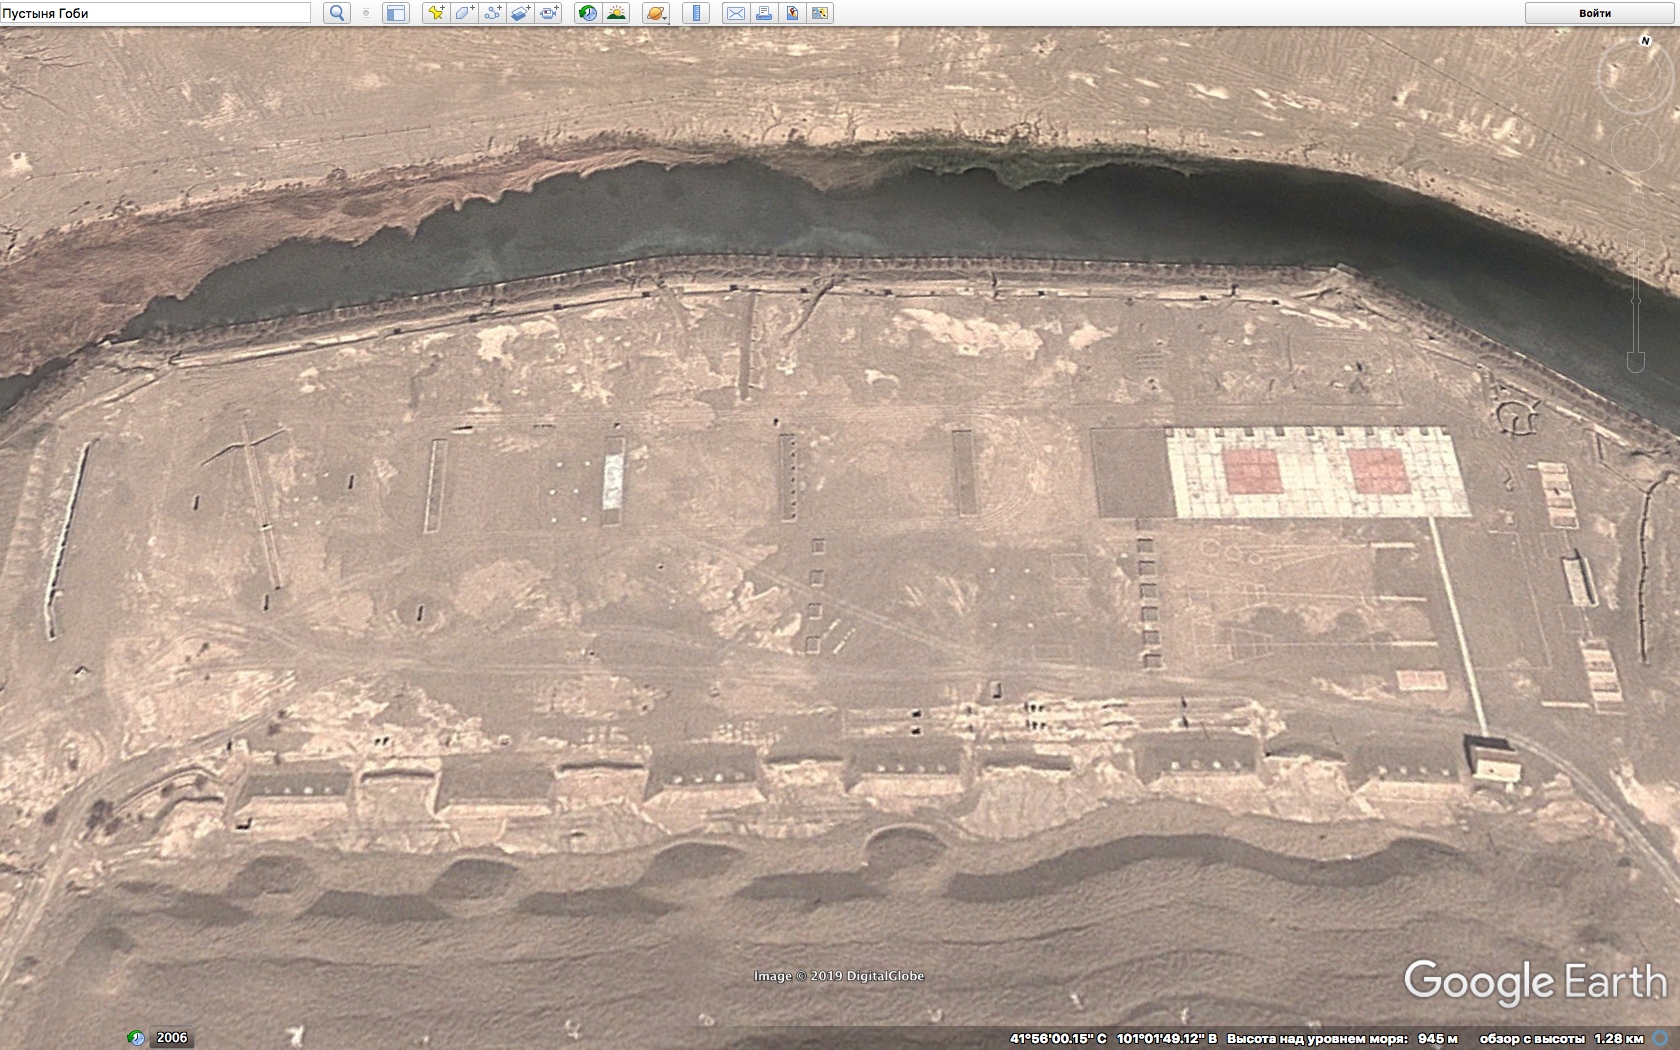Add a polygon to the map

pyautogui.click(x=464, y=13)
